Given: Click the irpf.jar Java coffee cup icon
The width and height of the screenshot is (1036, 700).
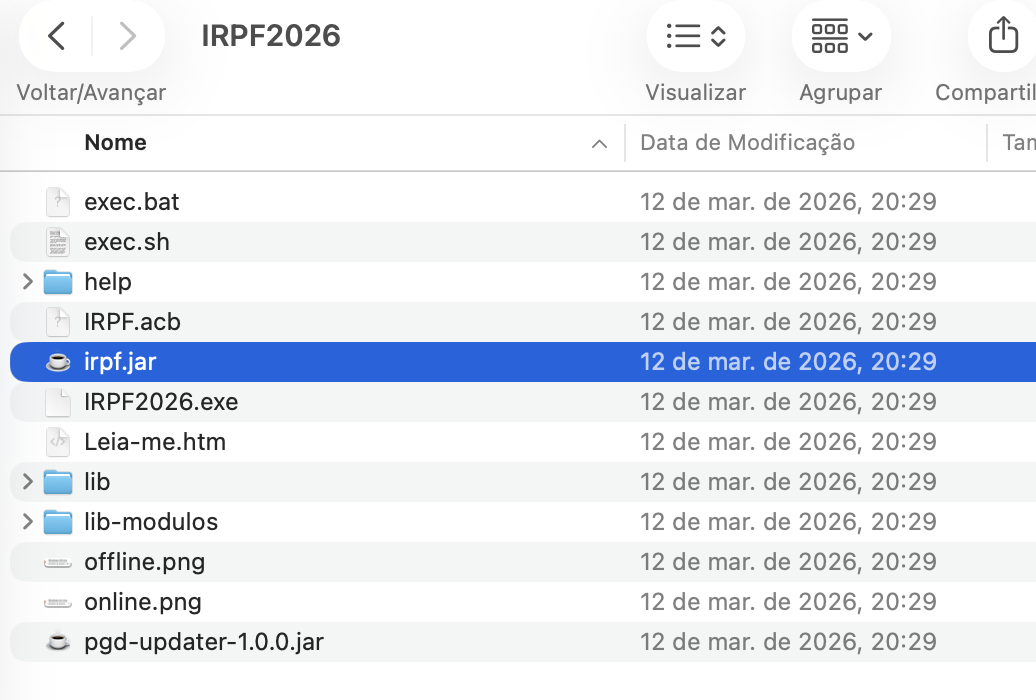Looking at the screenshot, I should [x=57, y=362].
